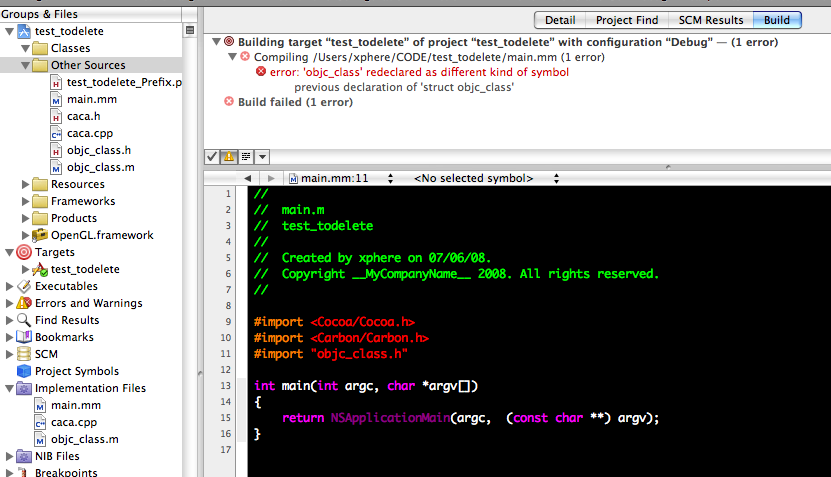The image size is (831, 477).
Task: Switch to the Detail tab
Action: (560, 20)
